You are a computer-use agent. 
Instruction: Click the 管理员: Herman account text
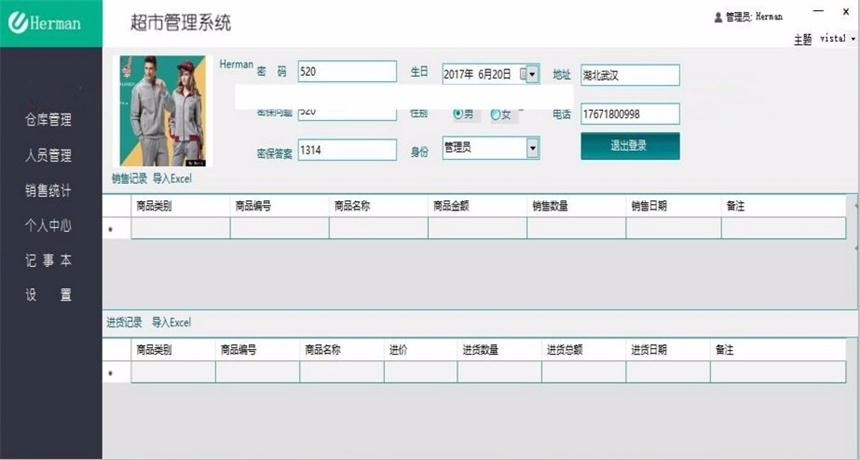pos(754,17)
